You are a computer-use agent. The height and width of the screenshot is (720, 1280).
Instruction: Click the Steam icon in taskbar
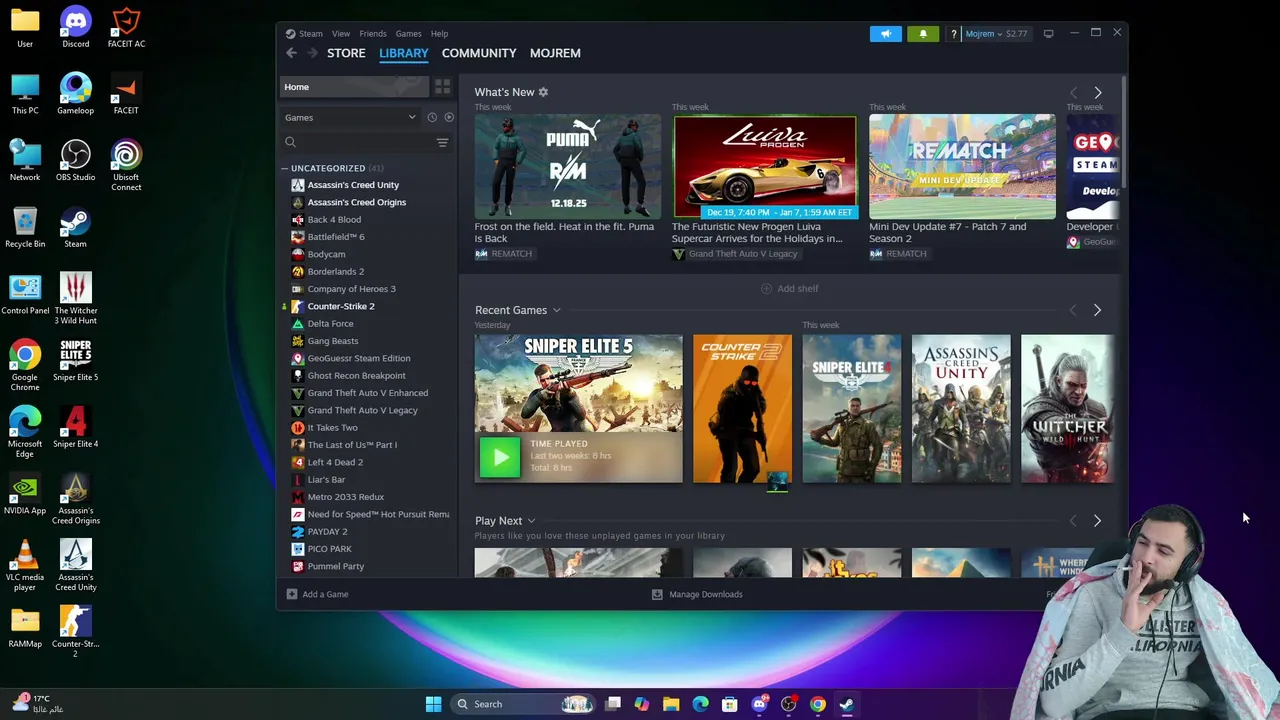(x=847, y=704)
